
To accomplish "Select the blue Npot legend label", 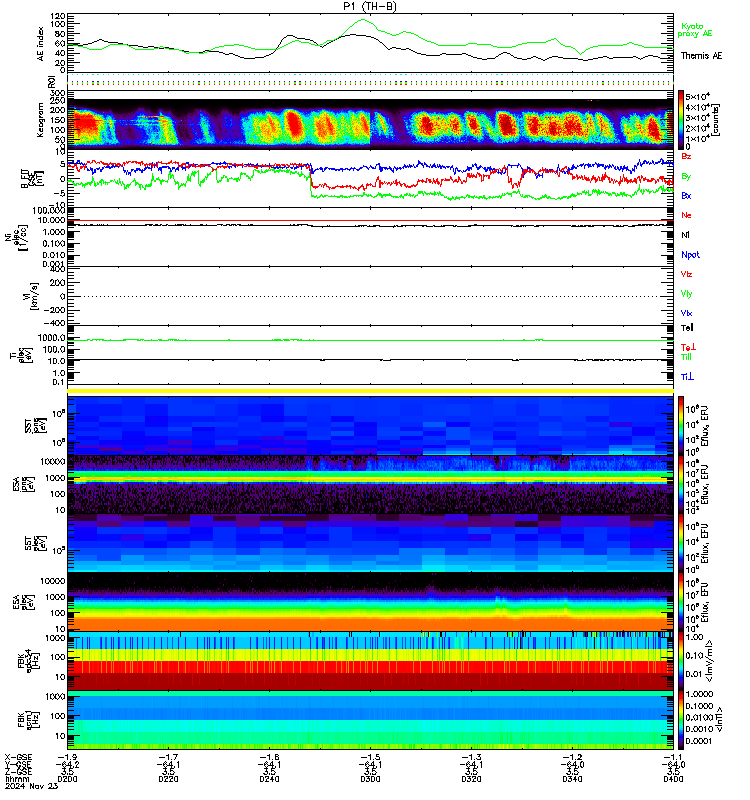I will click(690, 255).
